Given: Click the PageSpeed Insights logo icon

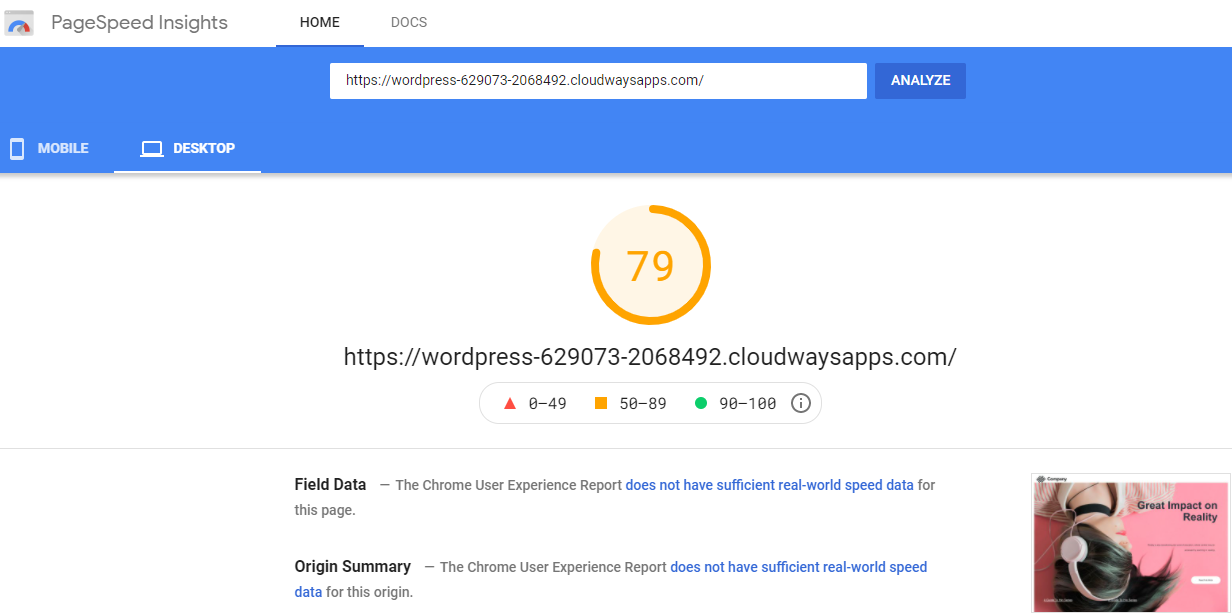Looking at the screenshot, I should coord(20,22).
